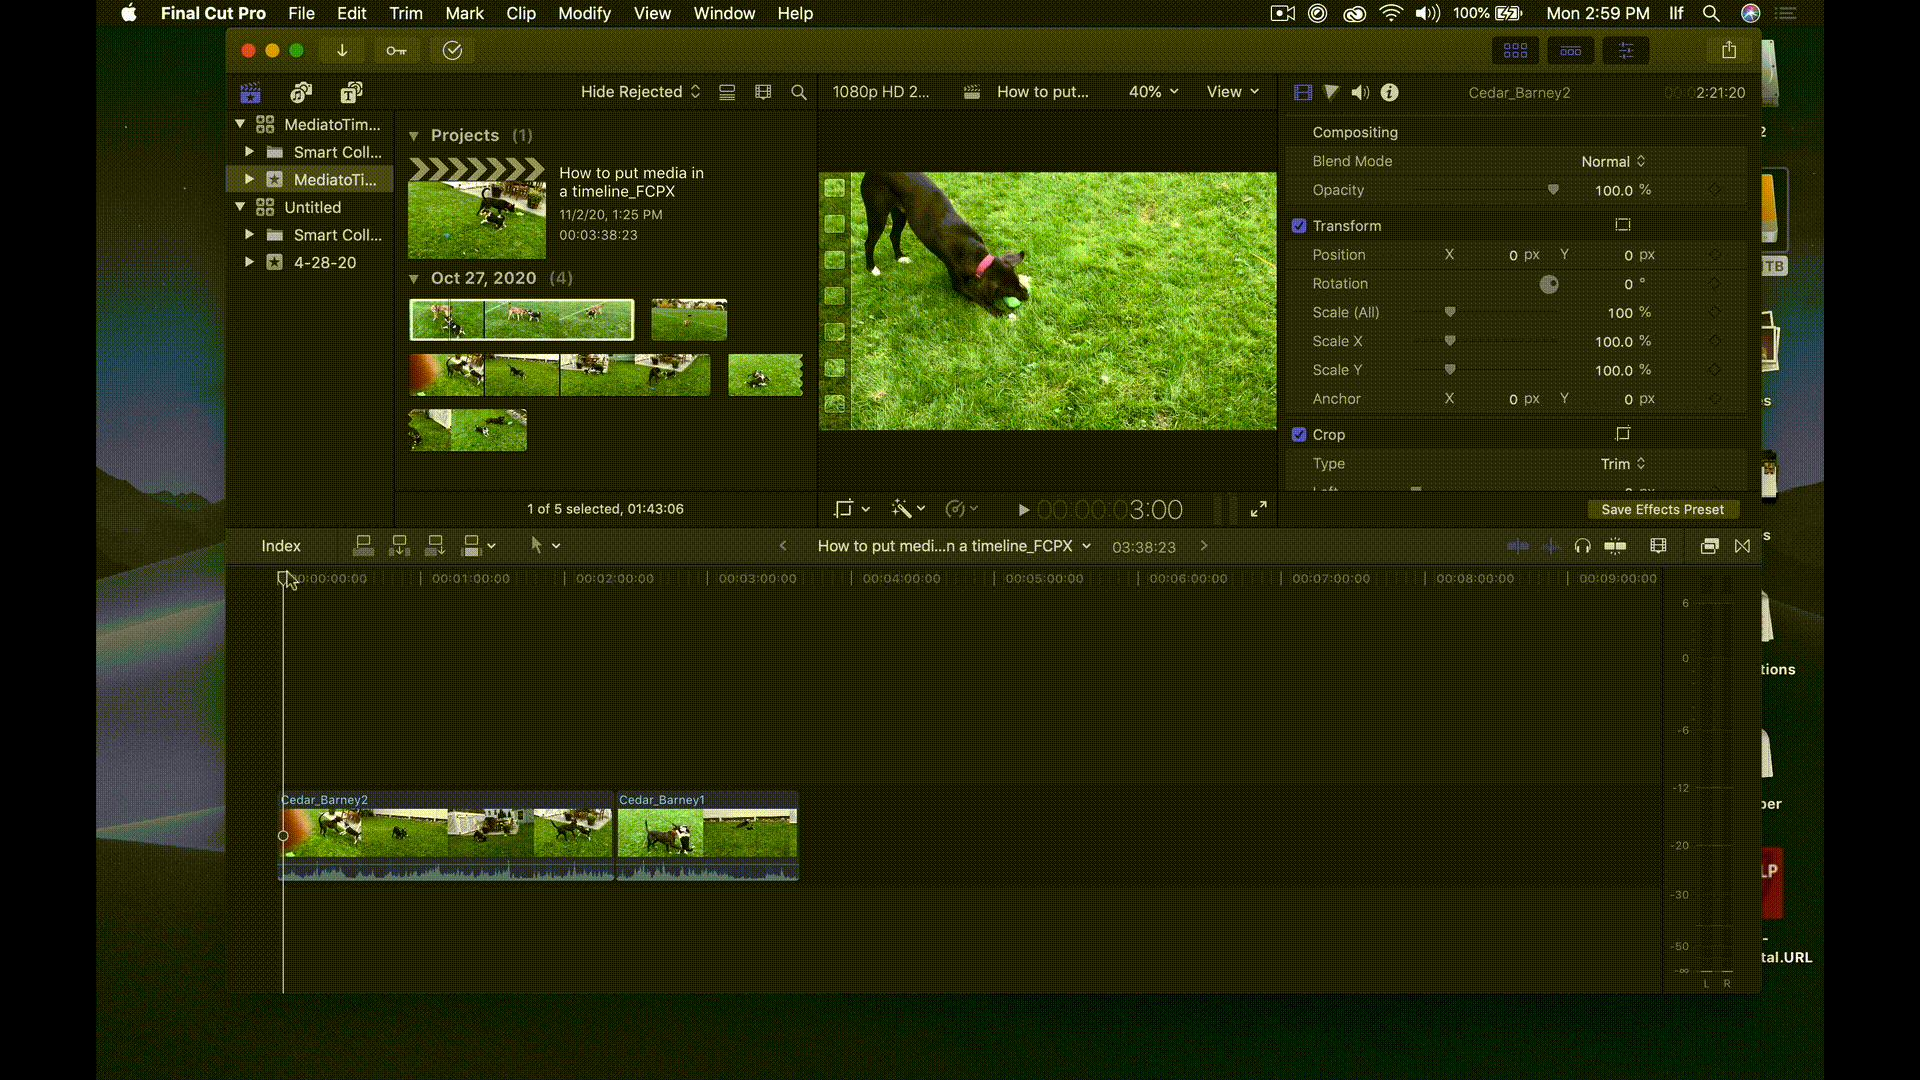Open Background Tasks checkmark icon
The height and width of the screenshot is (1080, 1920).
[x=452, y=50]
